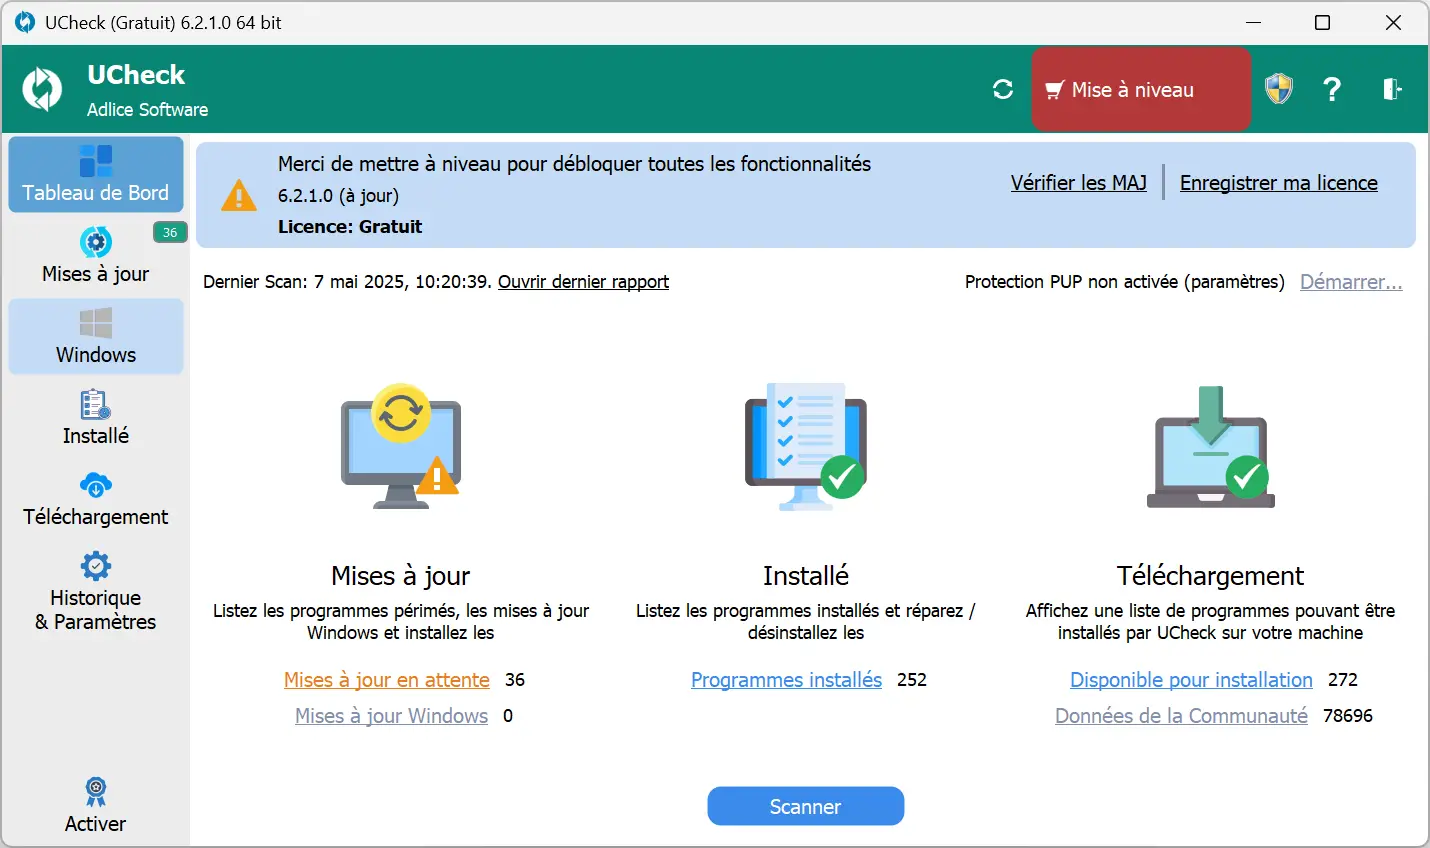The height and width of the screenshot is (848, 1430).
Task: Open Données de la Communauté link
Action: pos(1181,716)
